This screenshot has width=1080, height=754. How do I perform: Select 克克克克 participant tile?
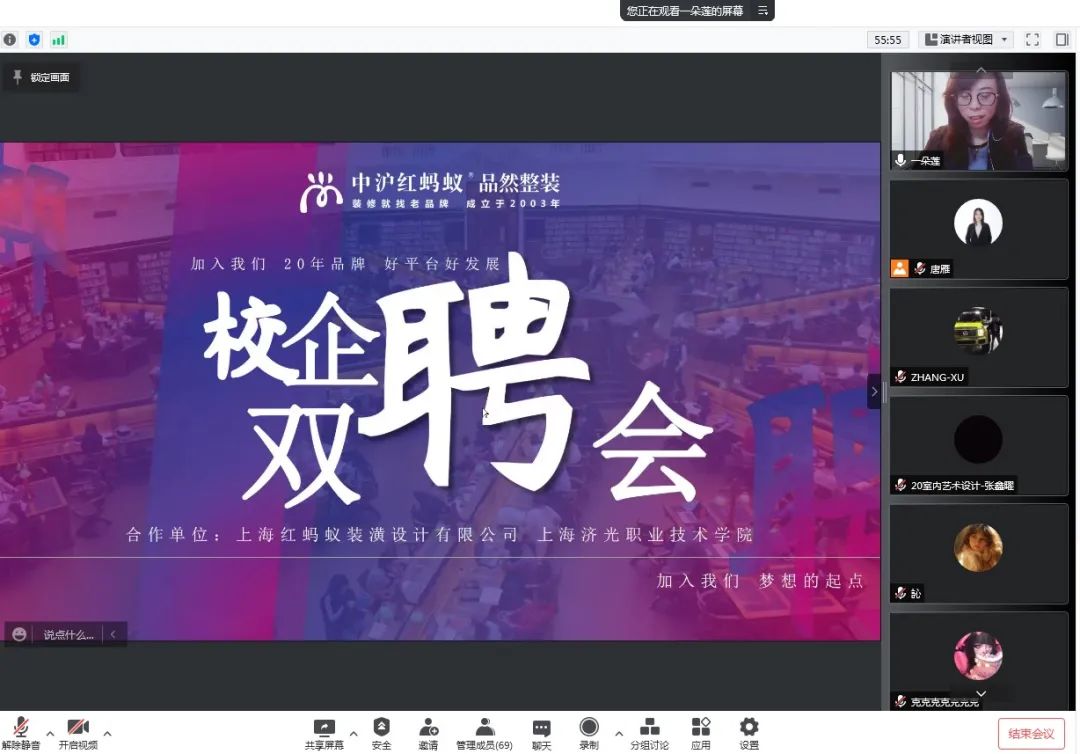978,662
